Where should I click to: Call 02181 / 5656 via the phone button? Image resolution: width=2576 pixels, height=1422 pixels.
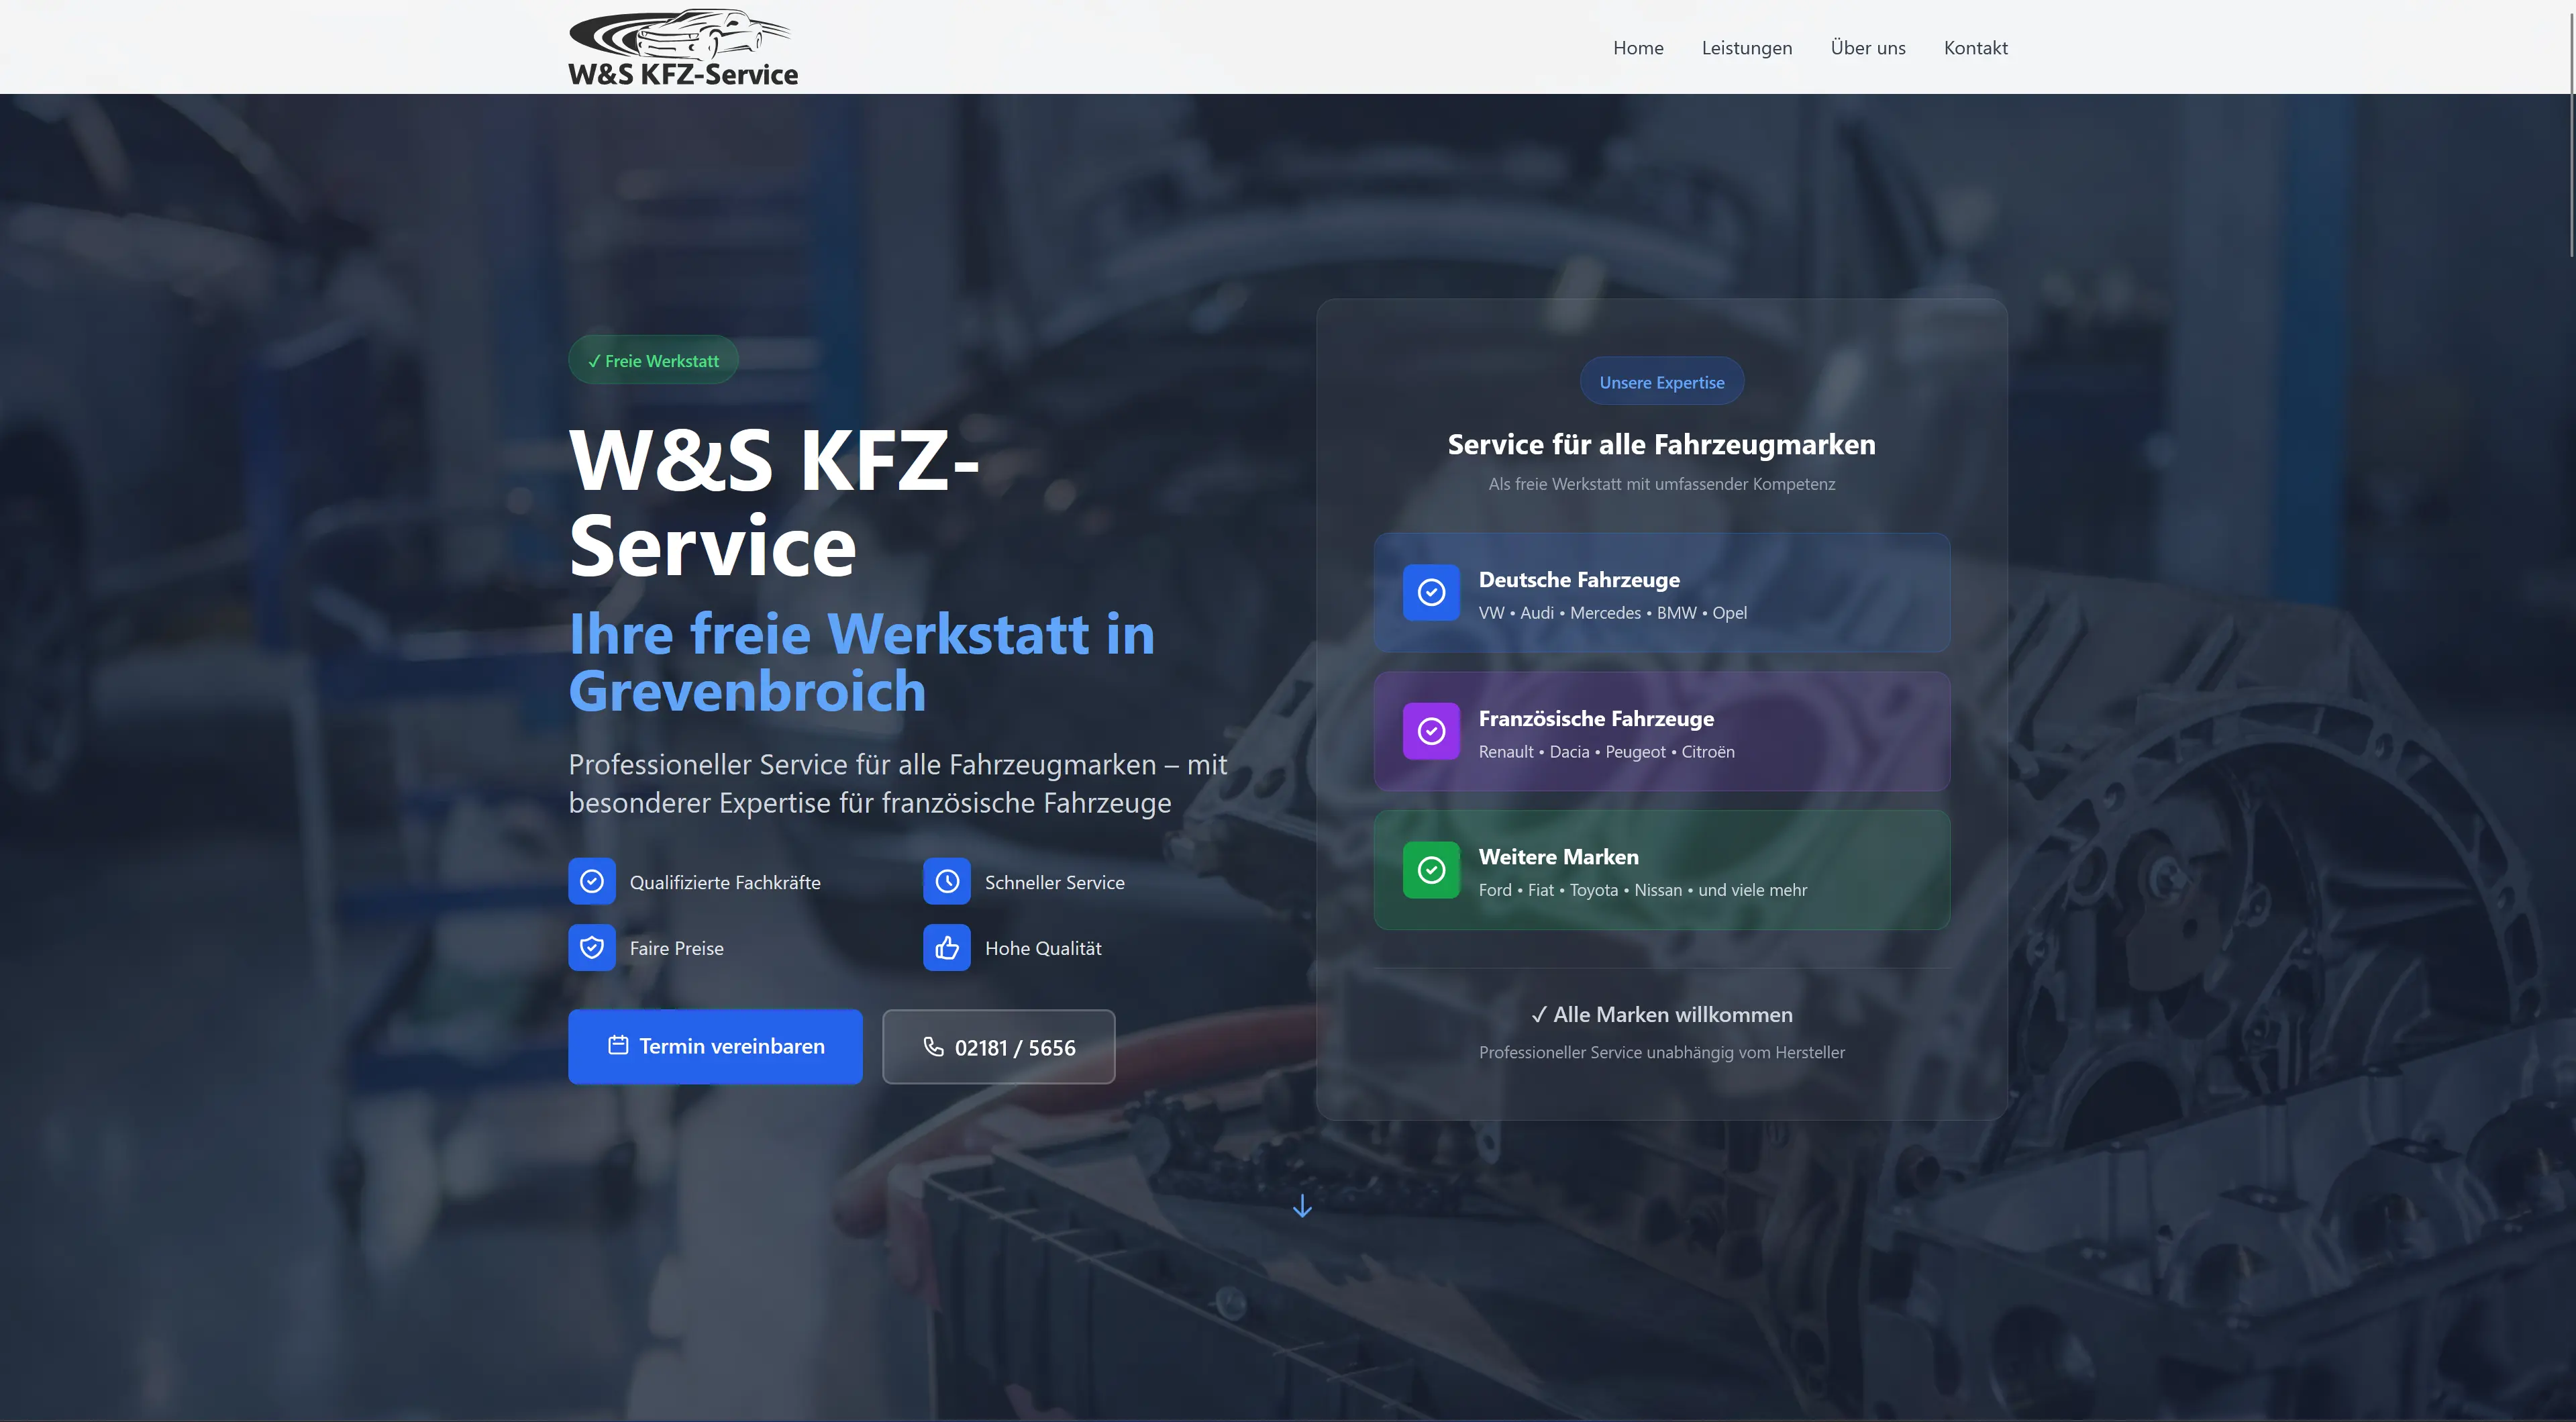(998, 1046)
